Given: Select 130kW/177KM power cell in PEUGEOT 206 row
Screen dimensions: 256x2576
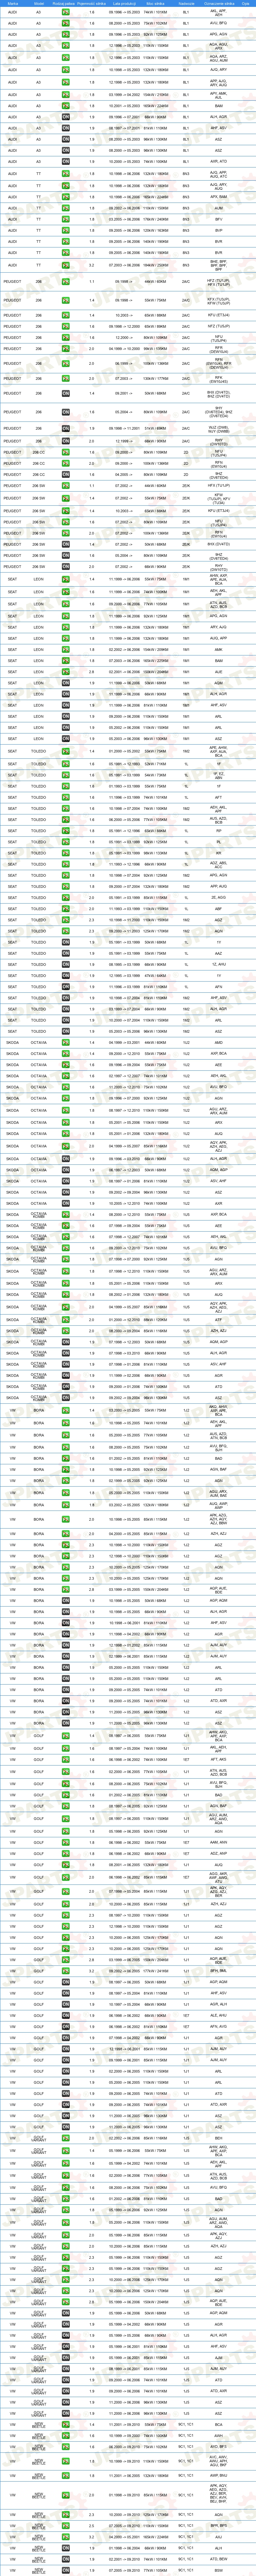Looking at the screenshot, I should (x=156, y=379).
